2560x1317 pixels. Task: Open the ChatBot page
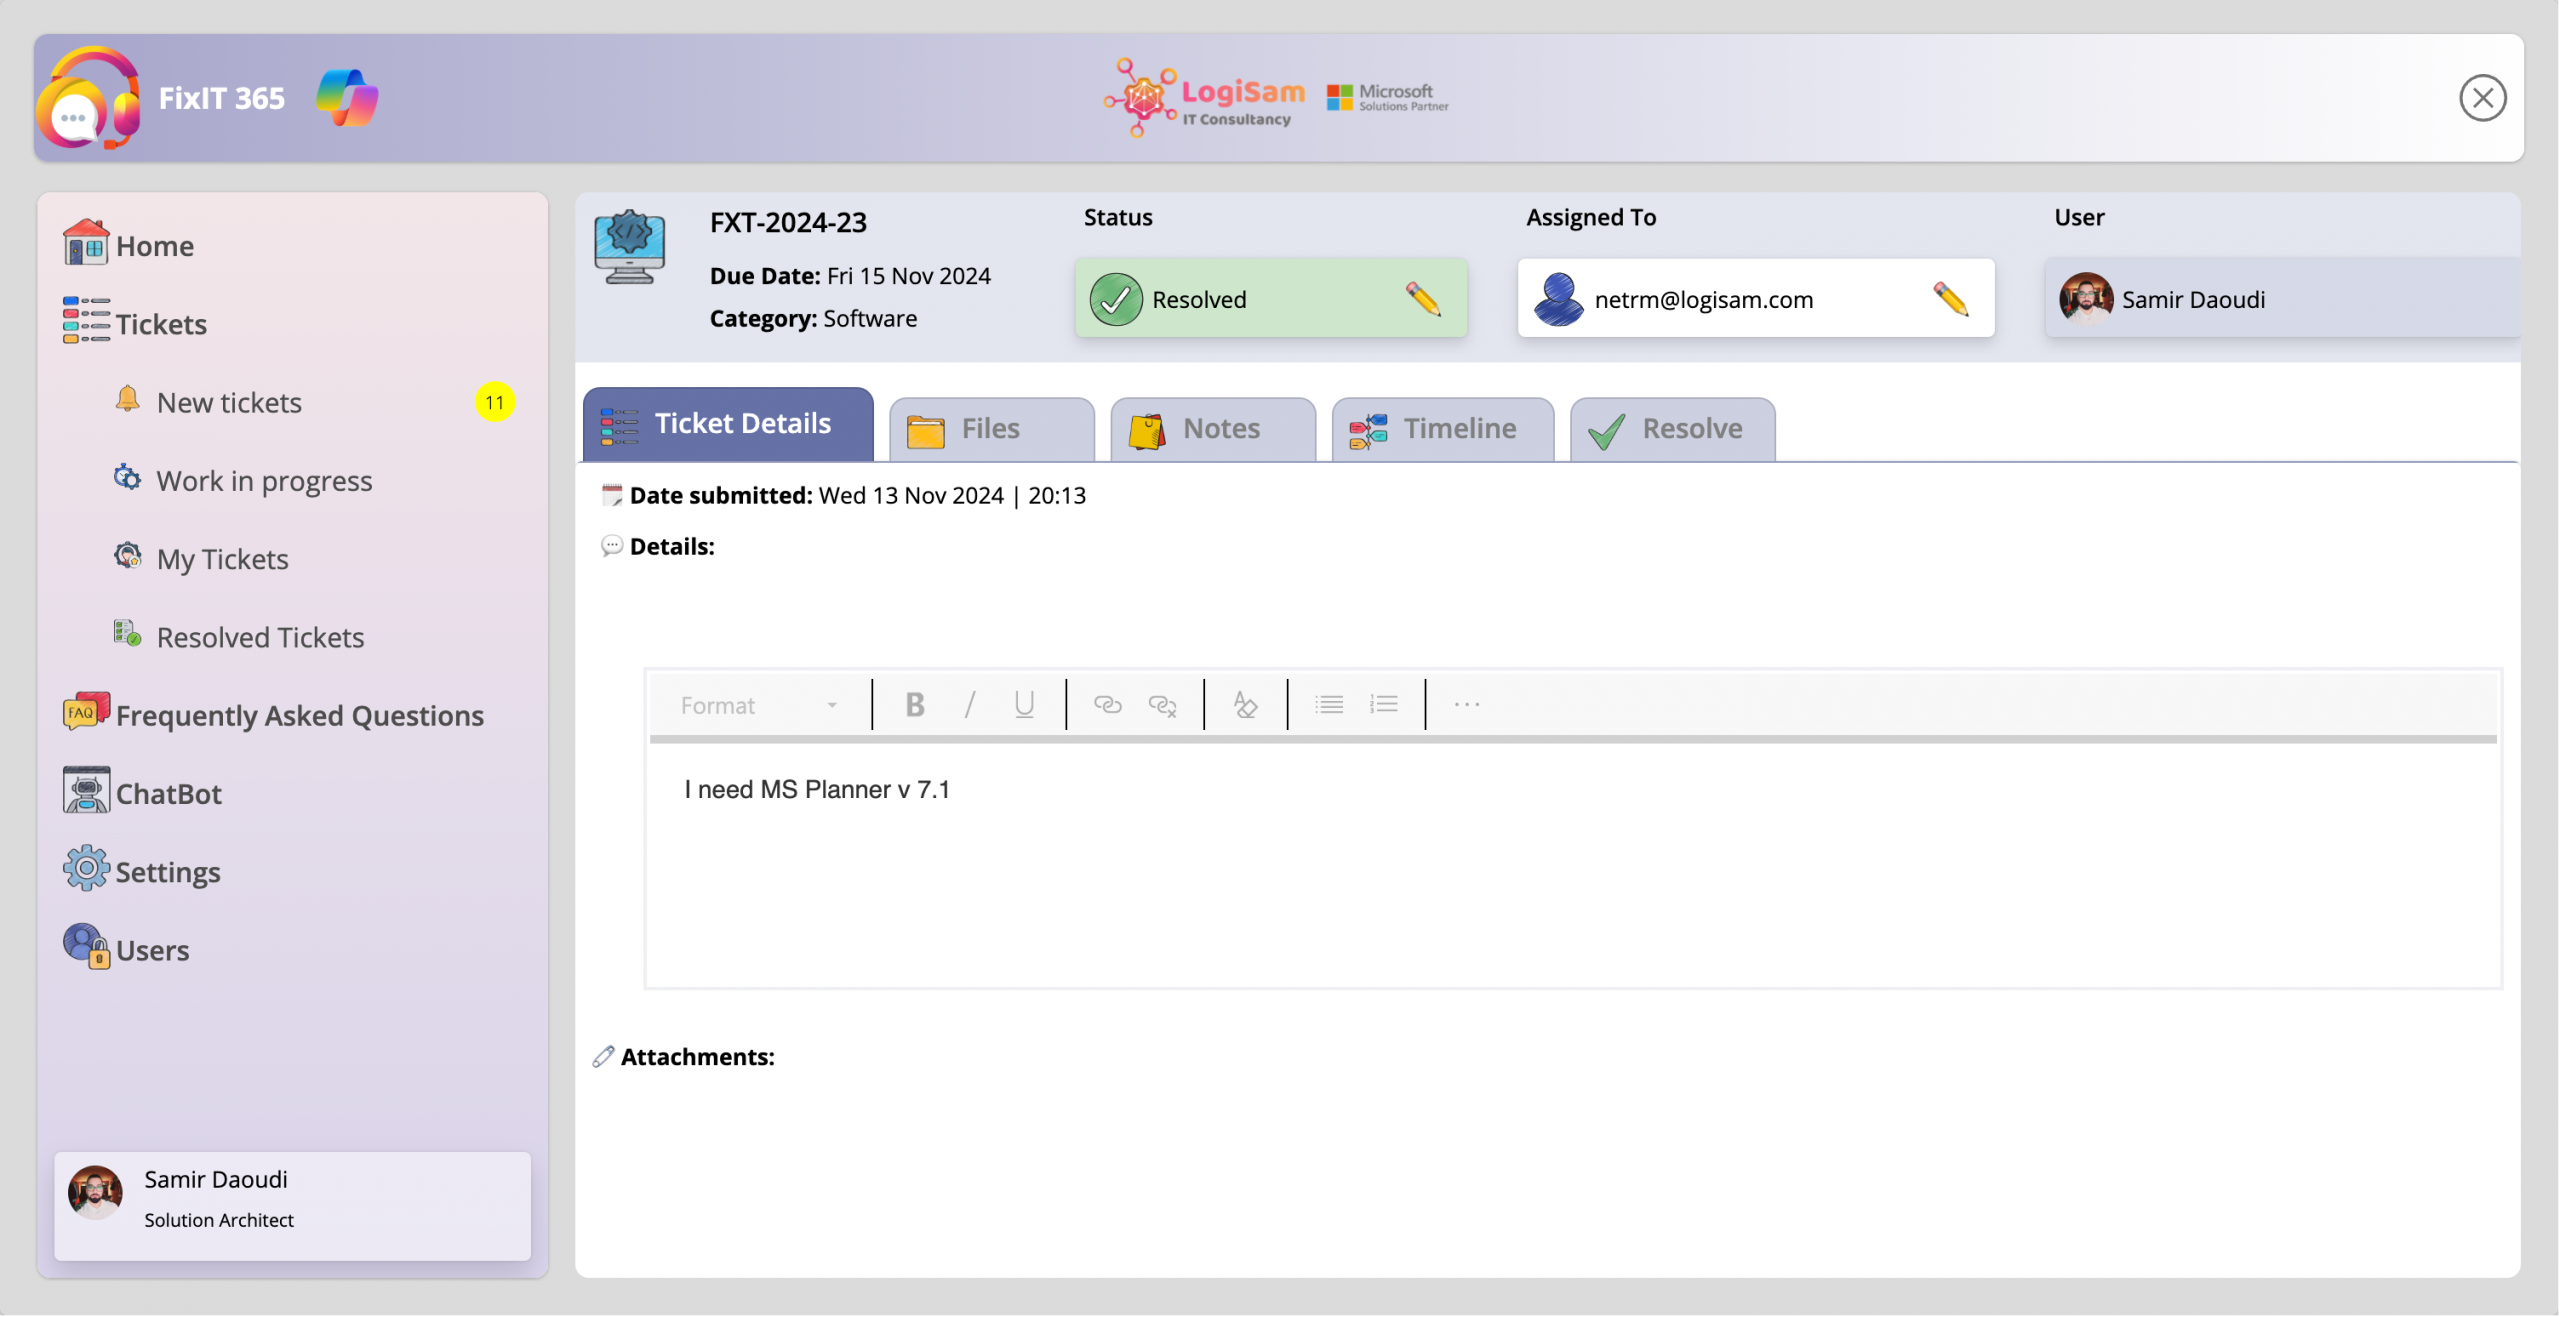pyautogui.click(x=169, y=793)
